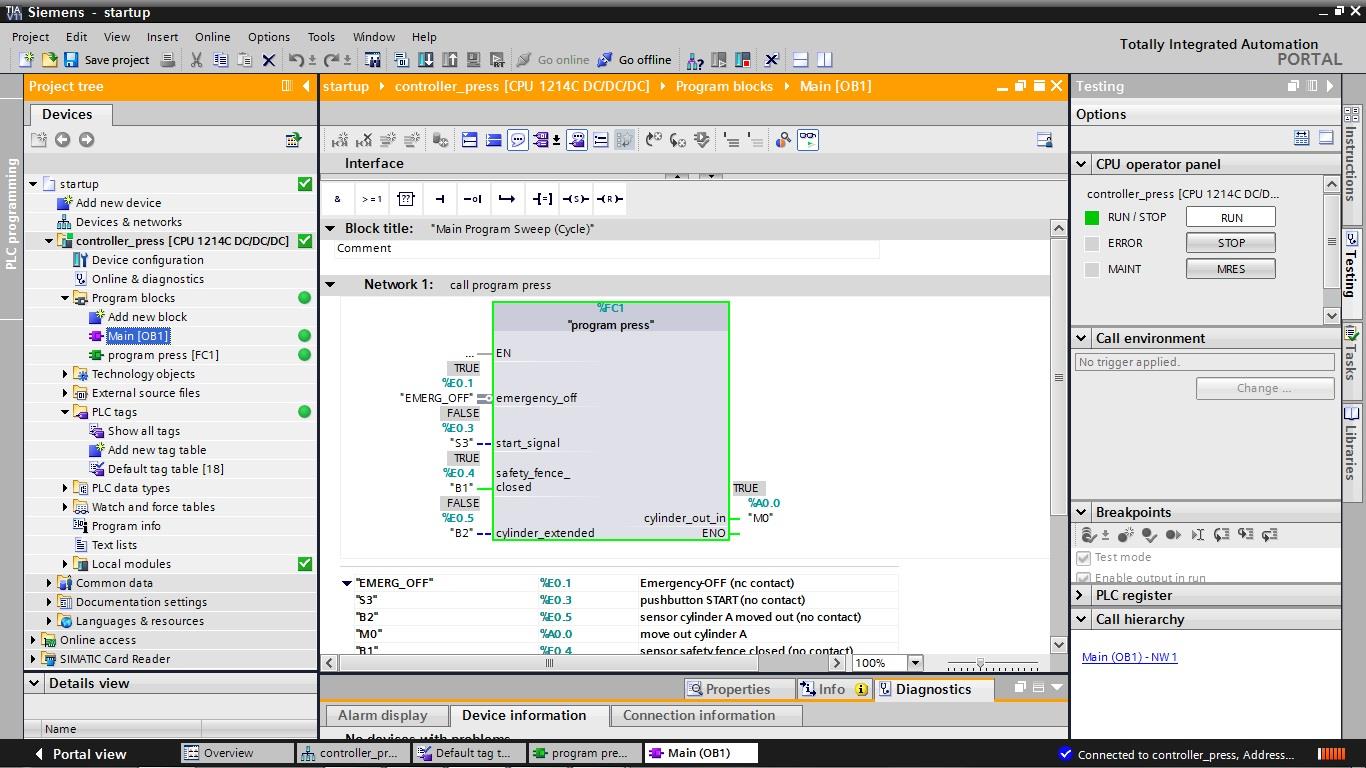Collapse Network 1 in the editor
This screenshot has width=1366, height=768.
point(330,285)
